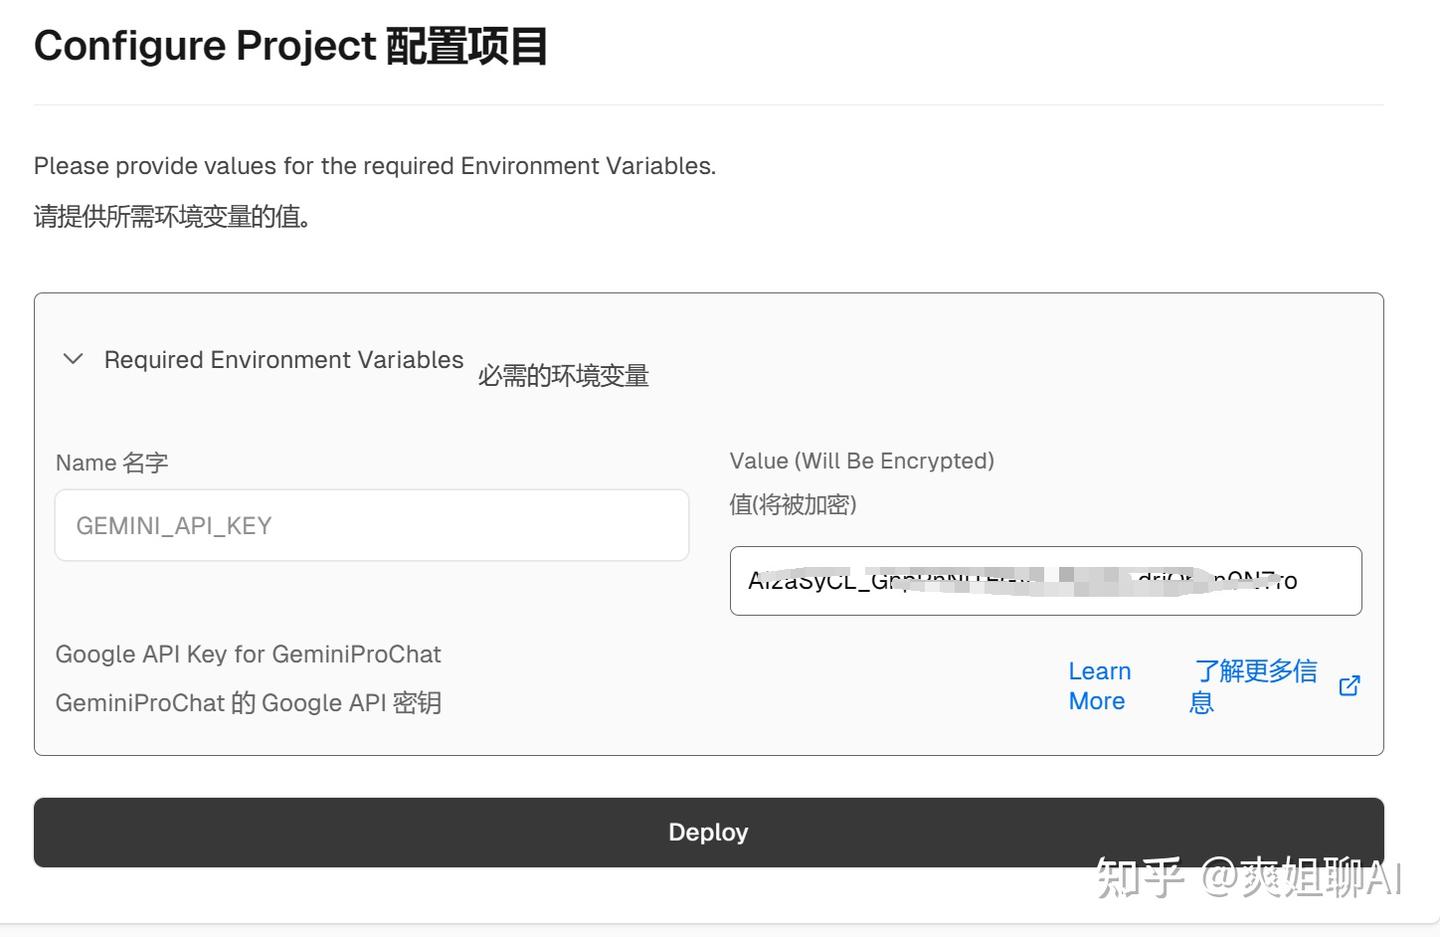The width and height of the screenshot is (1440, 937).
Task: Select the Google API Key for GeminiProChat label
Action: tap(248, 654)
